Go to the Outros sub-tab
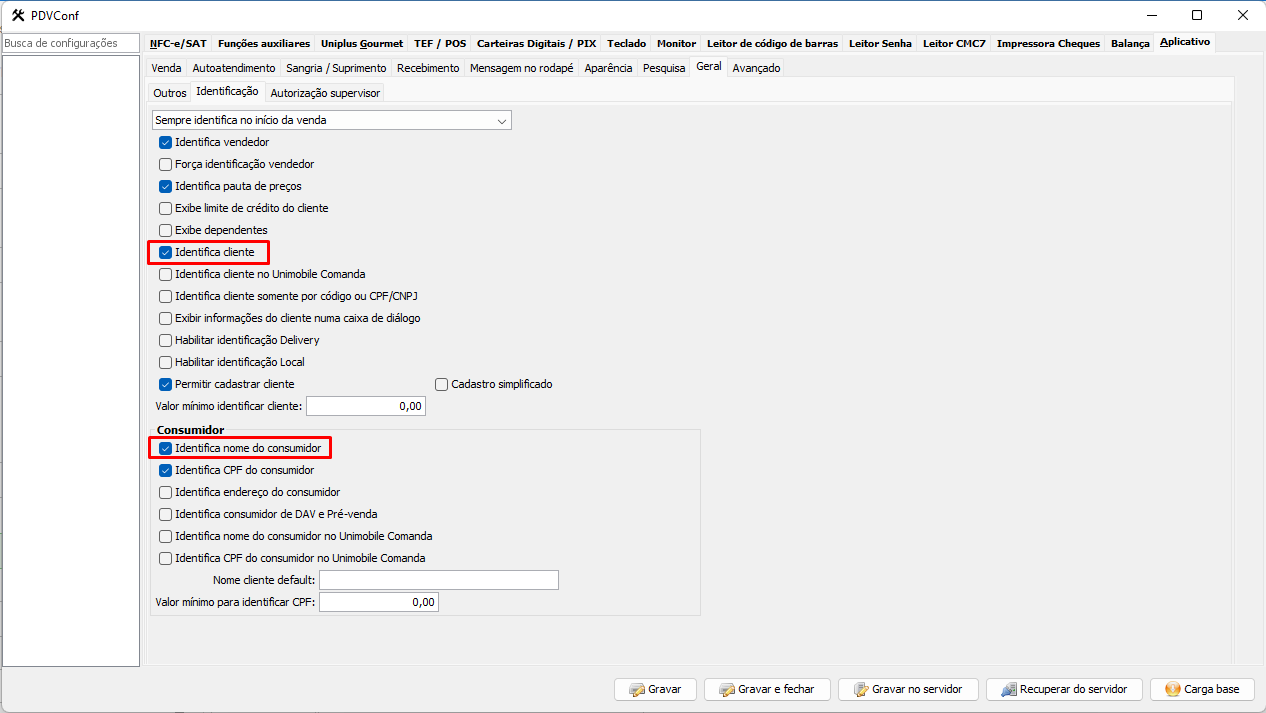Viewport: 1266px width, 713px height. (170, 93)
